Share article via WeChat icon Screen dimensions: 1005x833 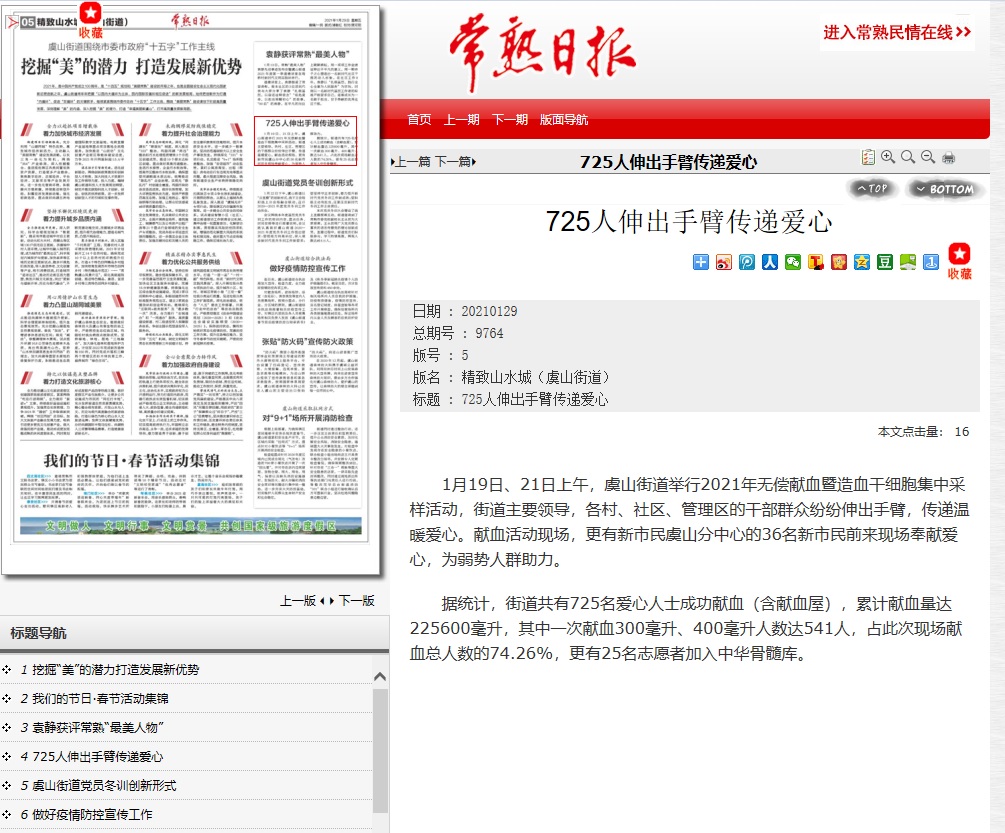pos(793,261)
